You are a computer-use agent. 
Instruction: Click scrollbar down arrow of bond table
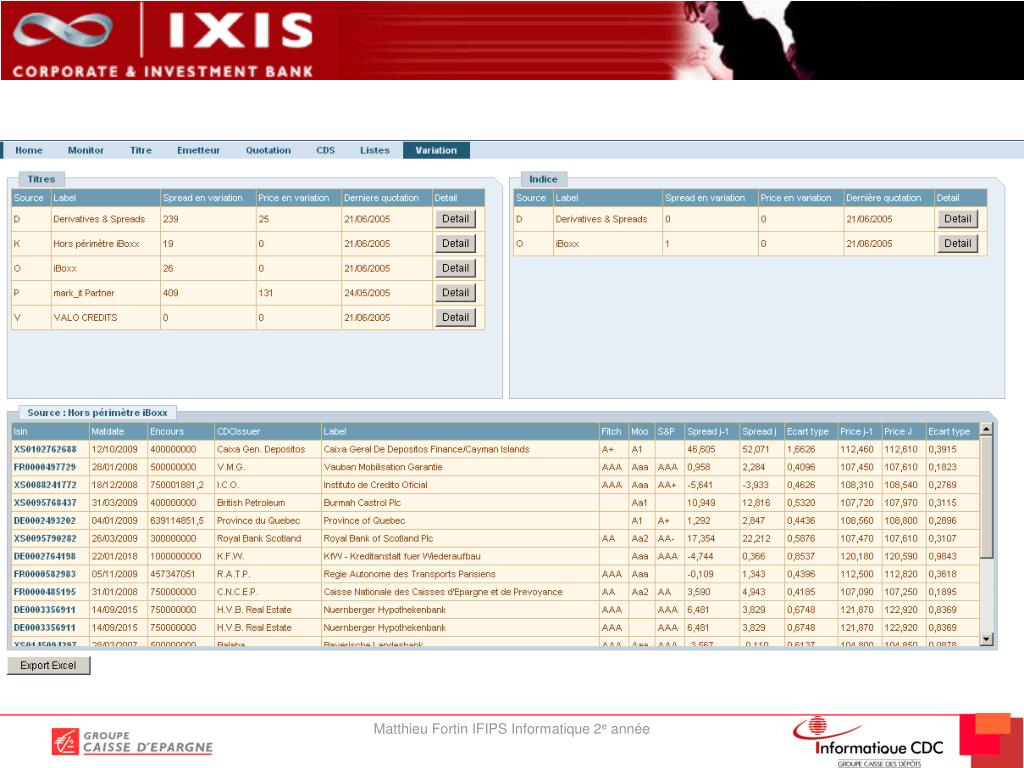coord(986,639)
